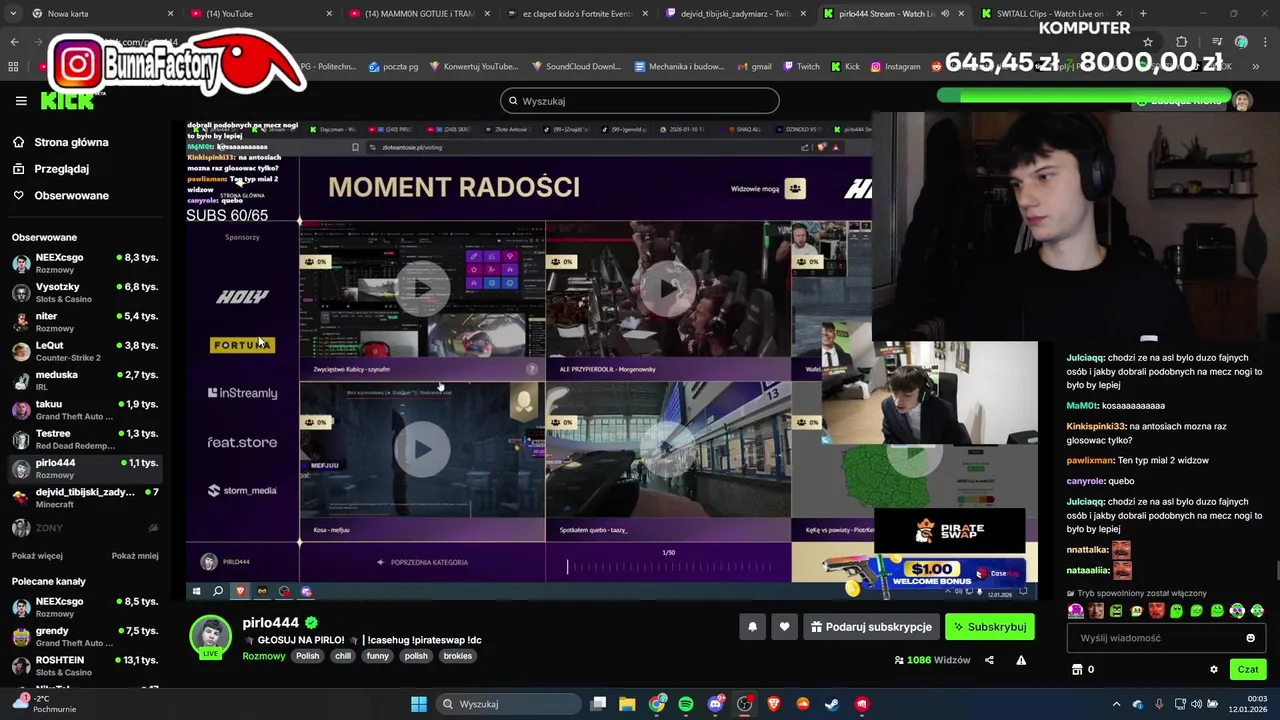Open the emote picker in chat input
The height and width of the screenshot is (720, 1280).
click(x=1250, y=638)
